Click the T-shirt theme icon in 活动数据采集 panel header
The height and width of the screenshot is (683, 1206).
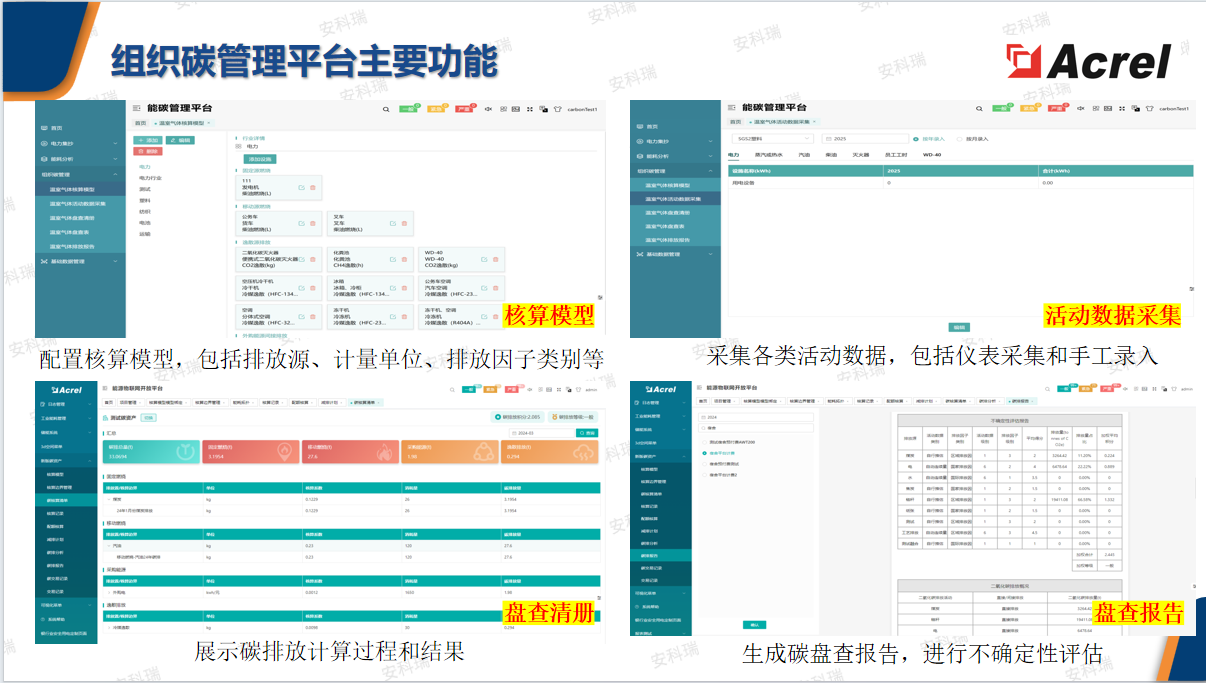[1149, 108]
